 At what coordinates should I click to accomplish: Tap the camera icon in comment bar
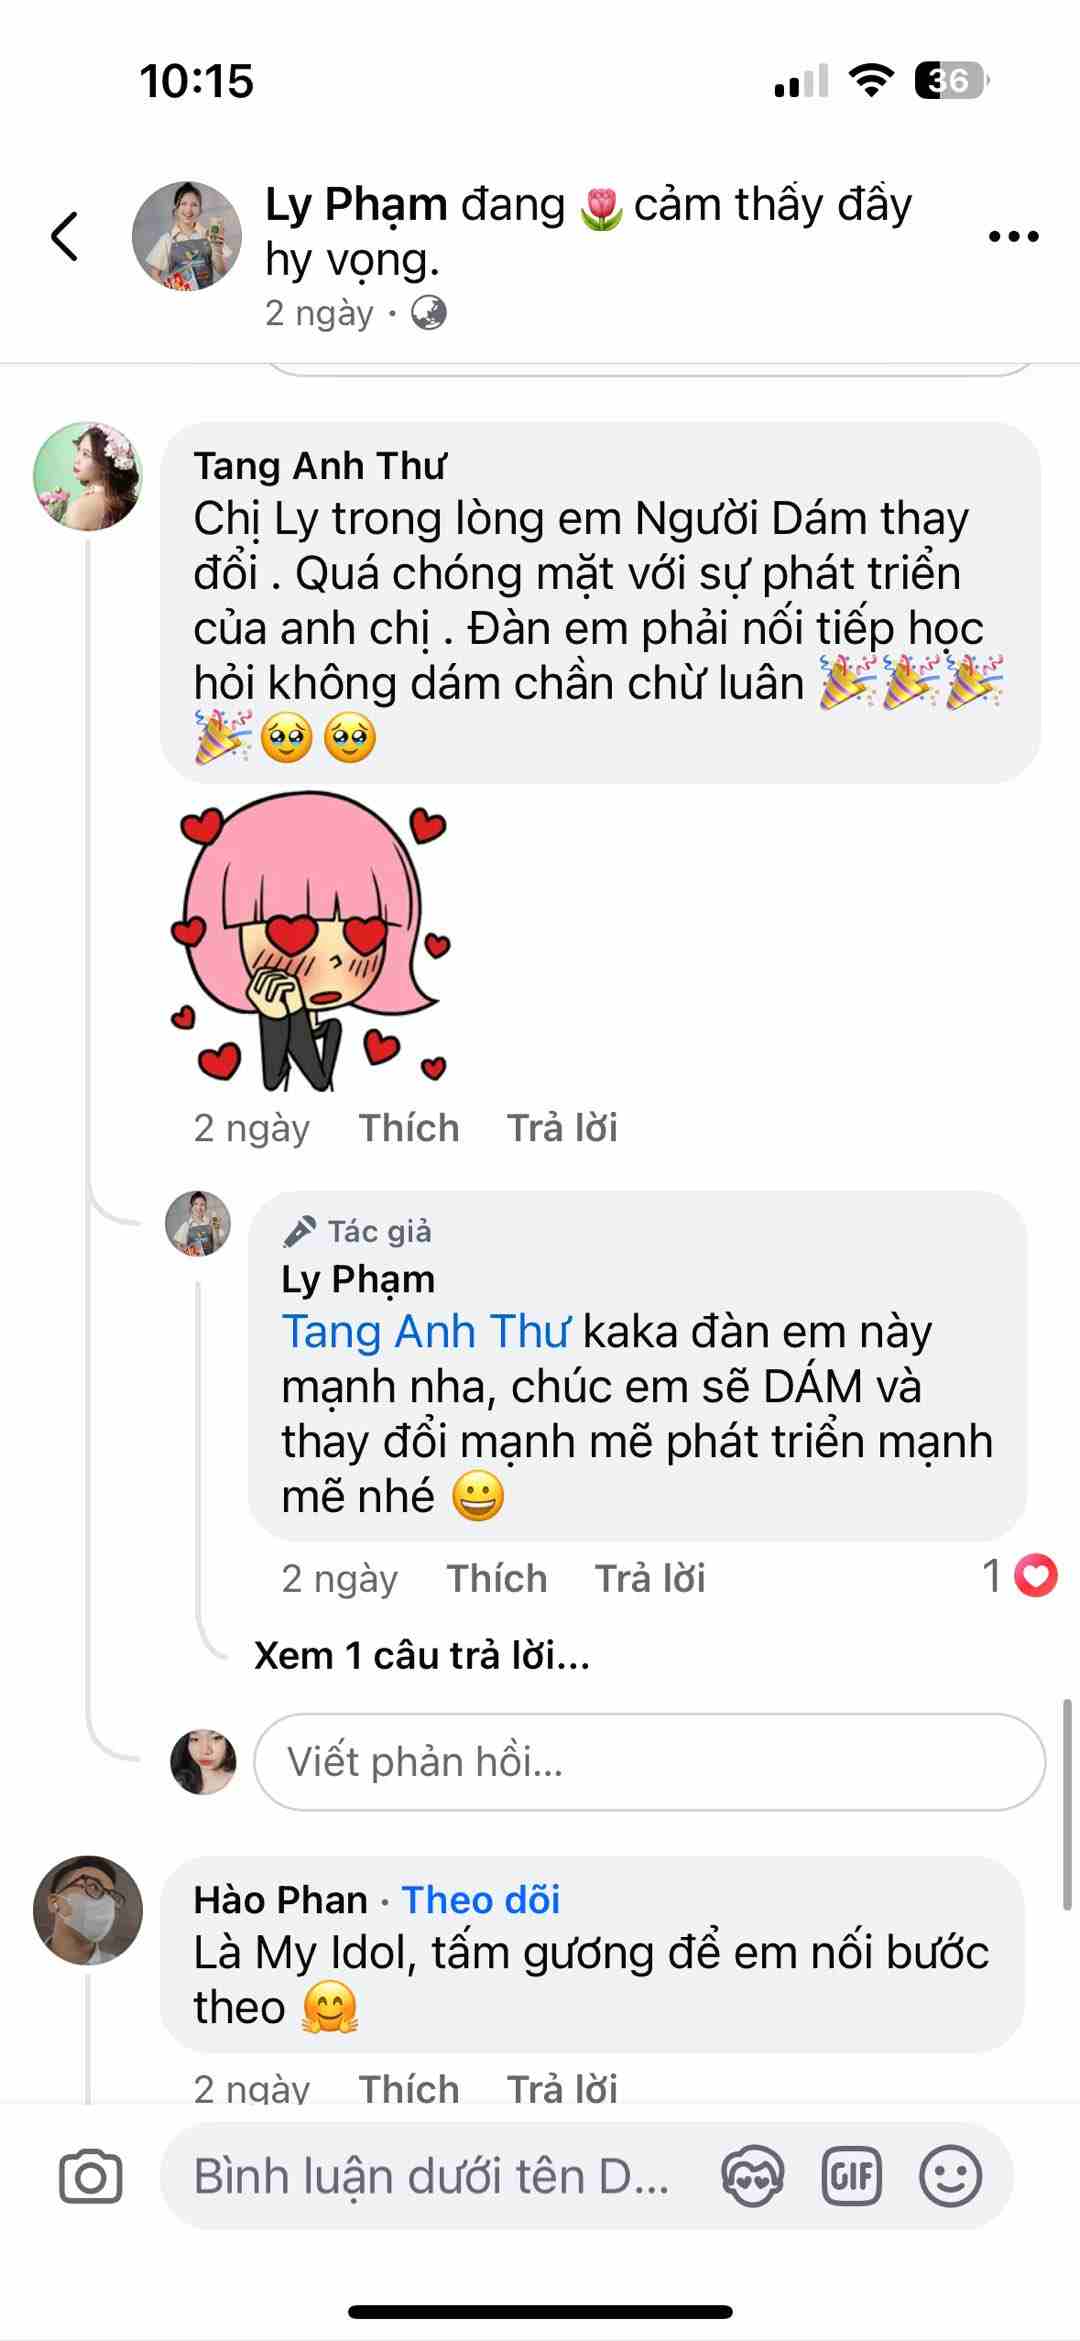coord(90,2176)
